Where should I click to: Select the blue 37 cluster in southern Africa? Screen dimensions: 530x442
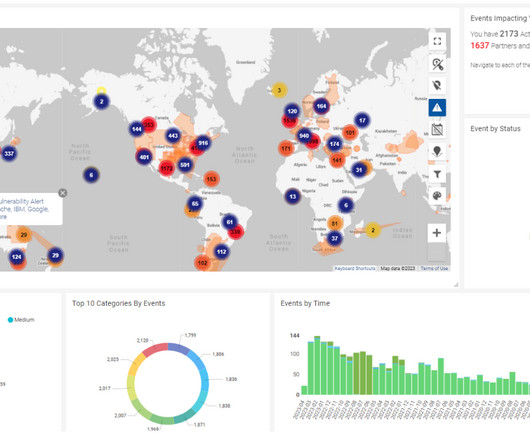[335, 238]
